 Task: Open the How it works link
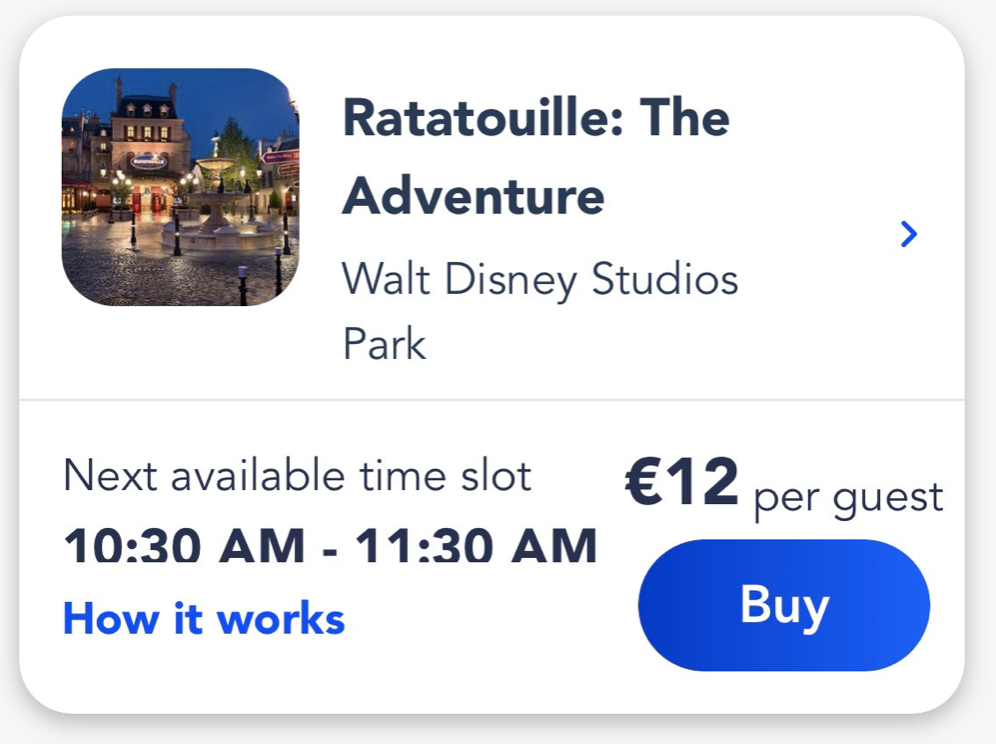click(204, 619)
